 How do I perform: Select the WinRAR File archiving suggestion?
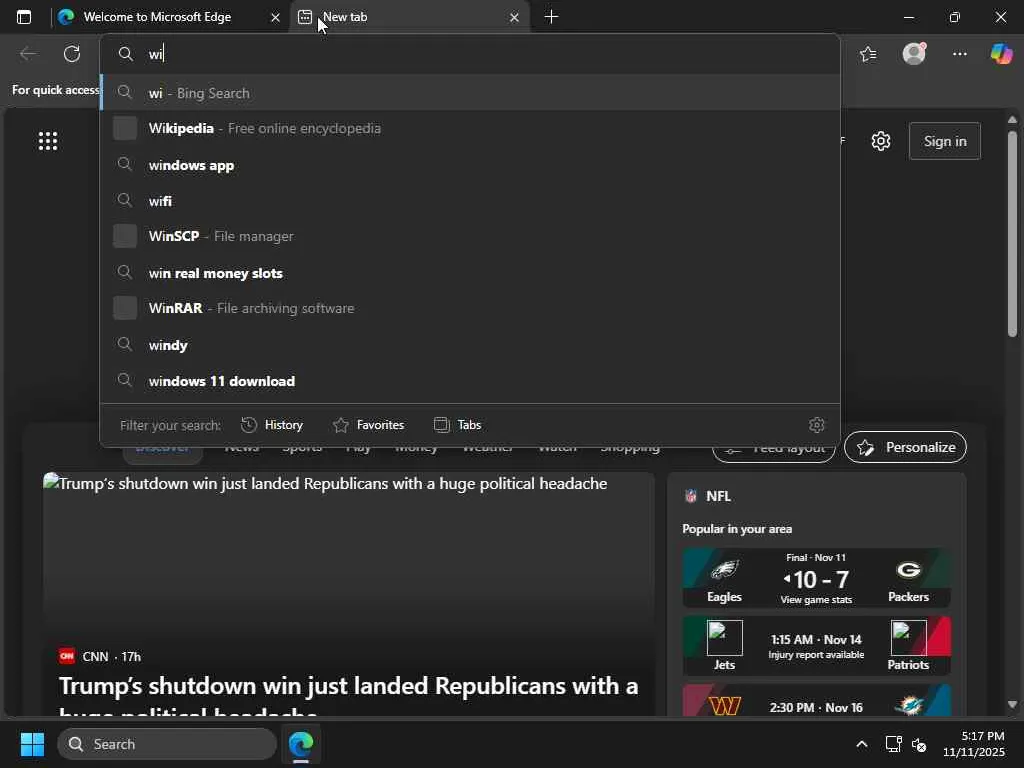coord(470,308)
